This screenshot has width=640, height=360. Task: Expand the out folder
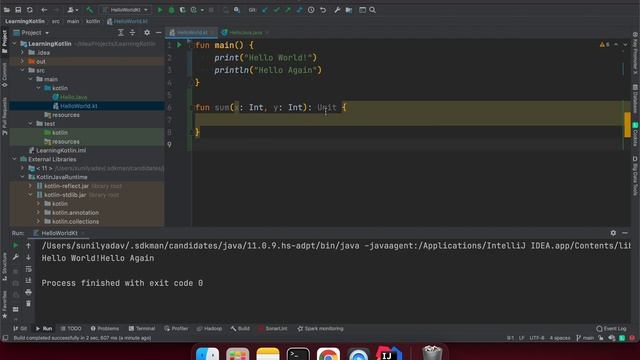click(x=22, y=61)
